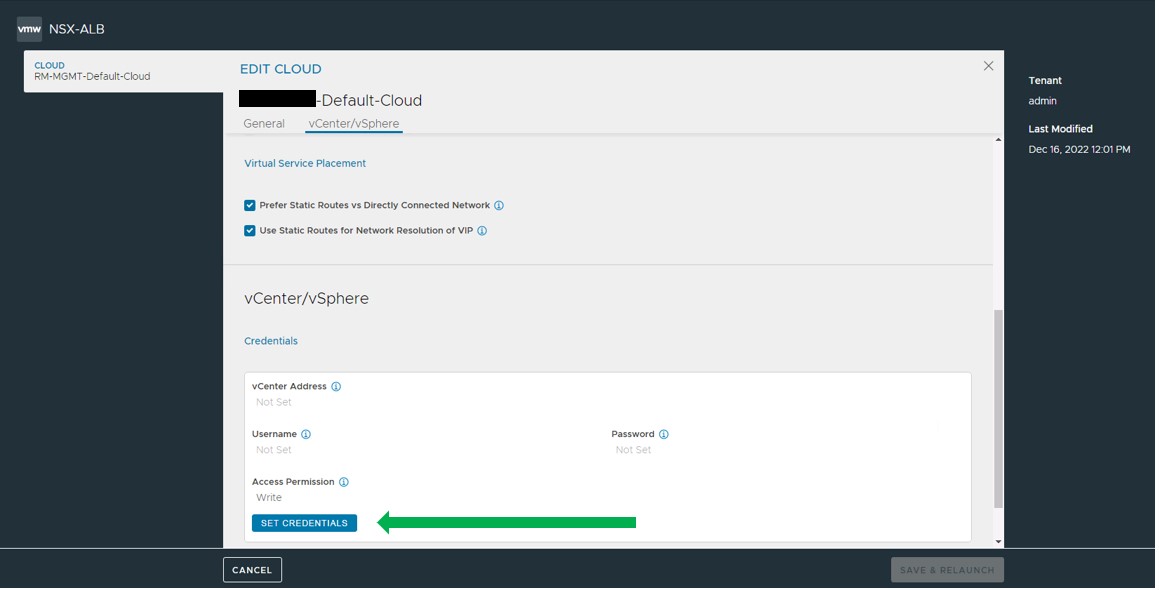Open info icon for Use Static Routes VIP

click(482, 231)
